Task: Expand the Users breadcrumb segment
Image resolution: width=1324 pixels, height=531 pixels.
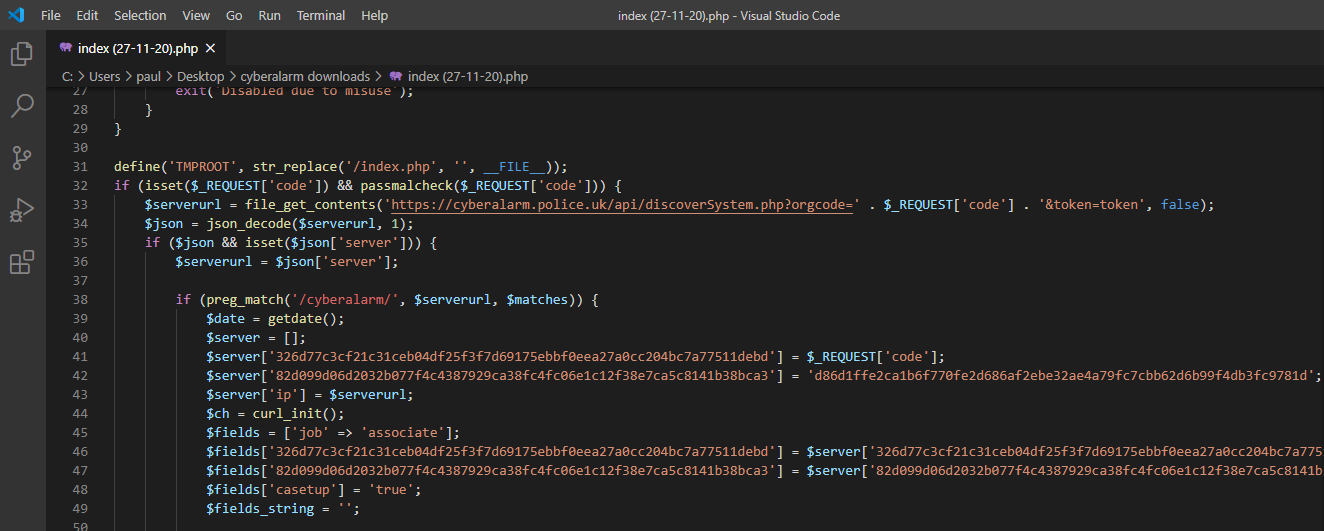Action: [x=104, y=76]
